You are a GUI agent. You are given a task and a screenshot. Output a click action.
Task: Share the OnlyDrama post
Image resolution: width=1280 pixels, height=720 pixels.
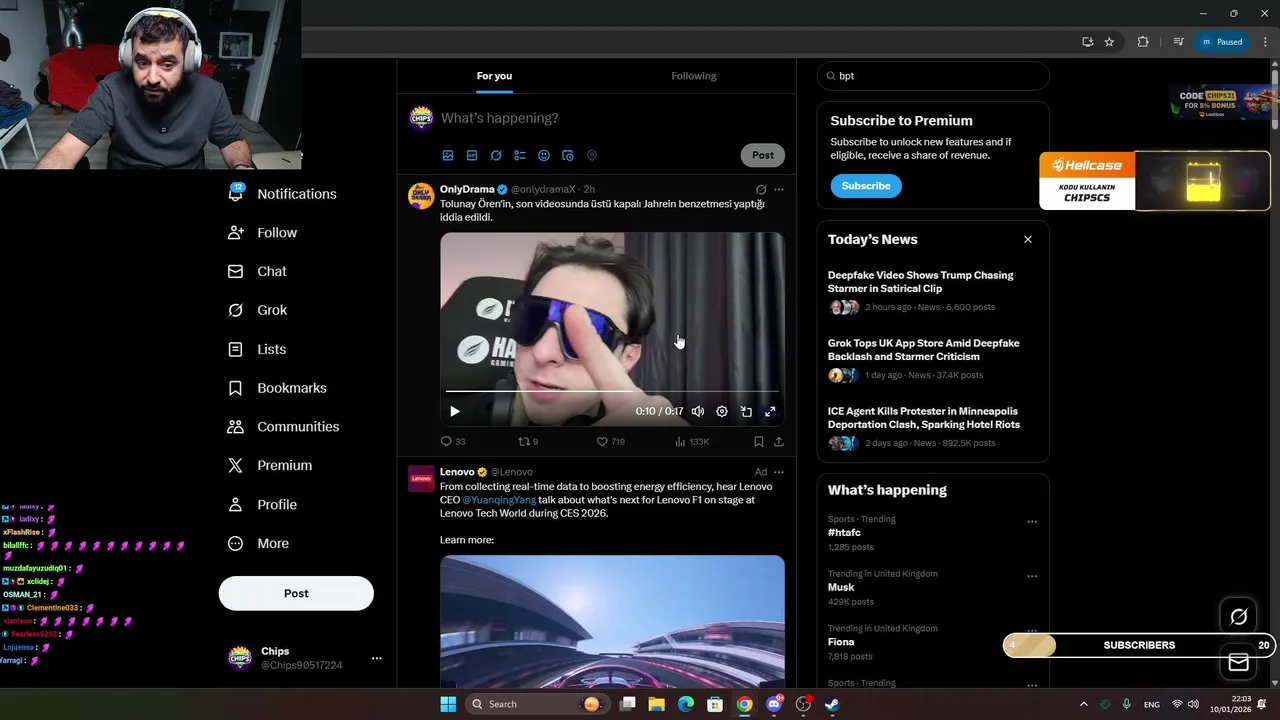point(779,441)
